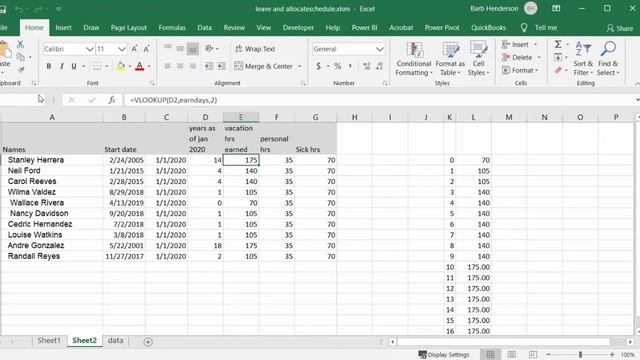
Task: Click the Share button
Action: pos(620,28)
